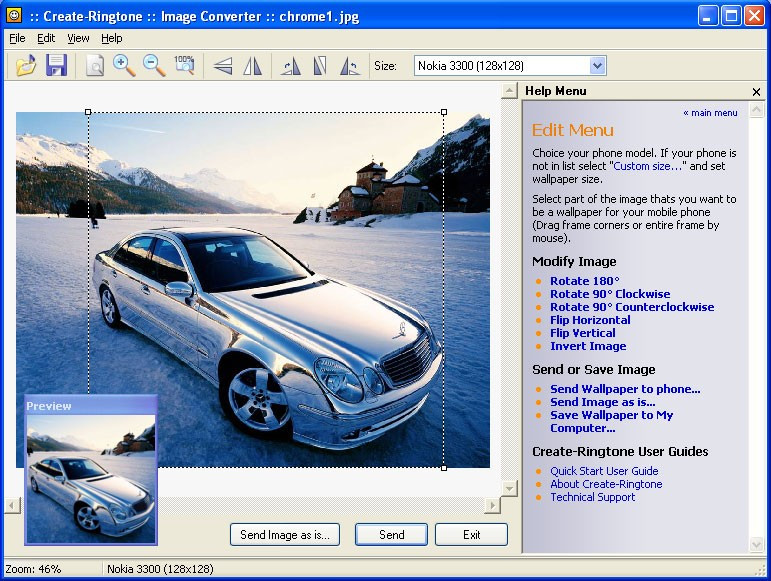Click the Rotate 90° Clockwise link
771x581 pixels.
610,294
